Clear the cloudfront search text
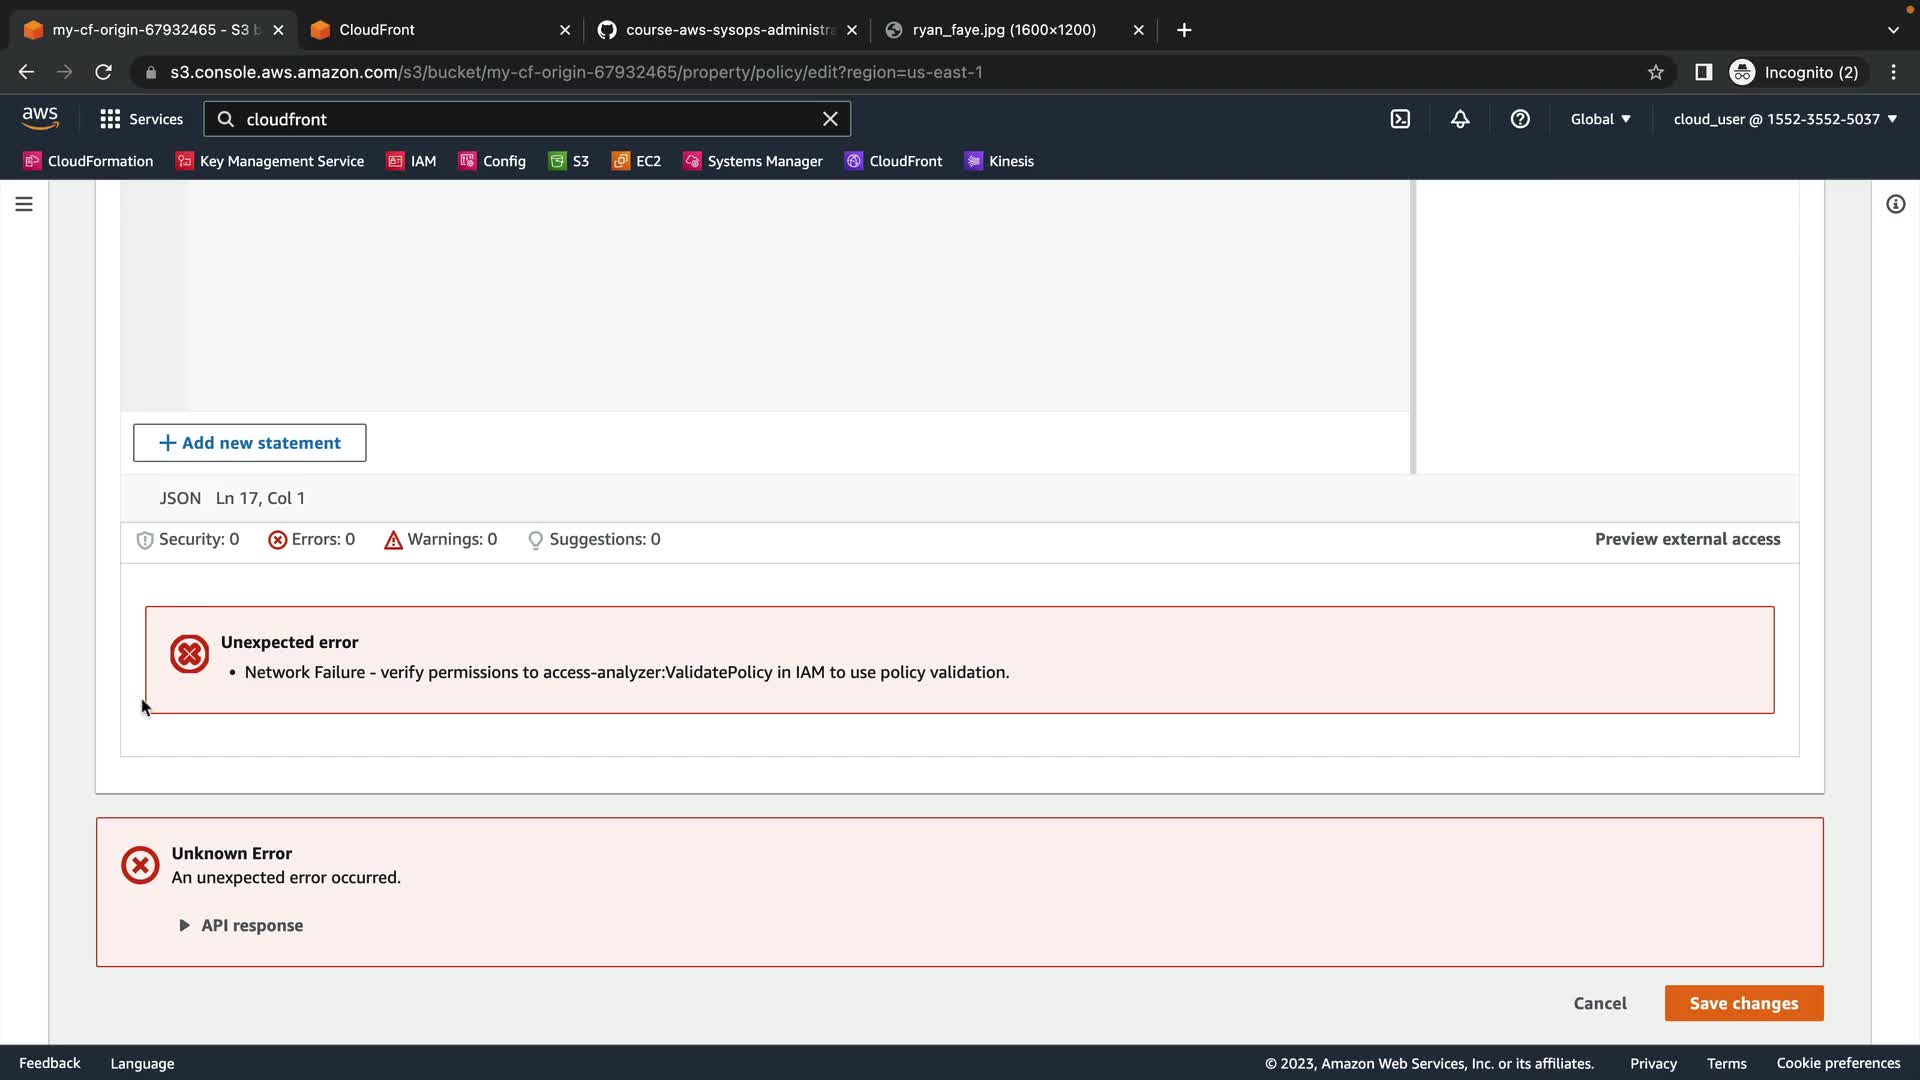Viewport: 1920px width, 1080px height. (x=830, y=119)
